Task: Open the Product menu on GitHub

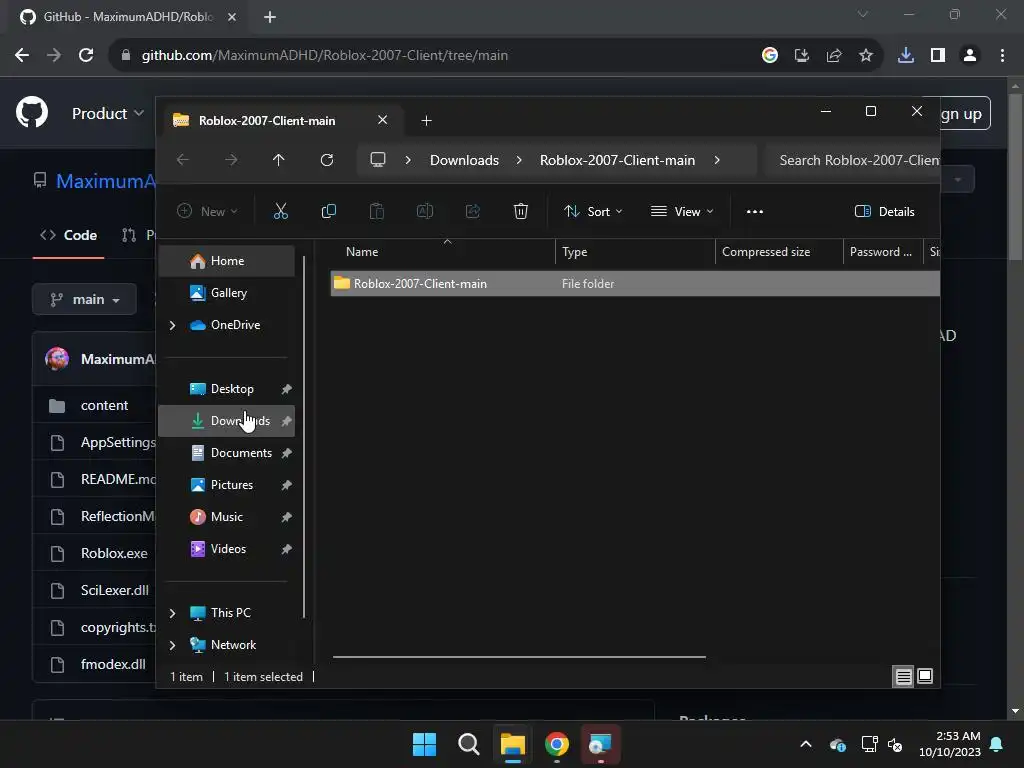Action: tap(107, 114)
